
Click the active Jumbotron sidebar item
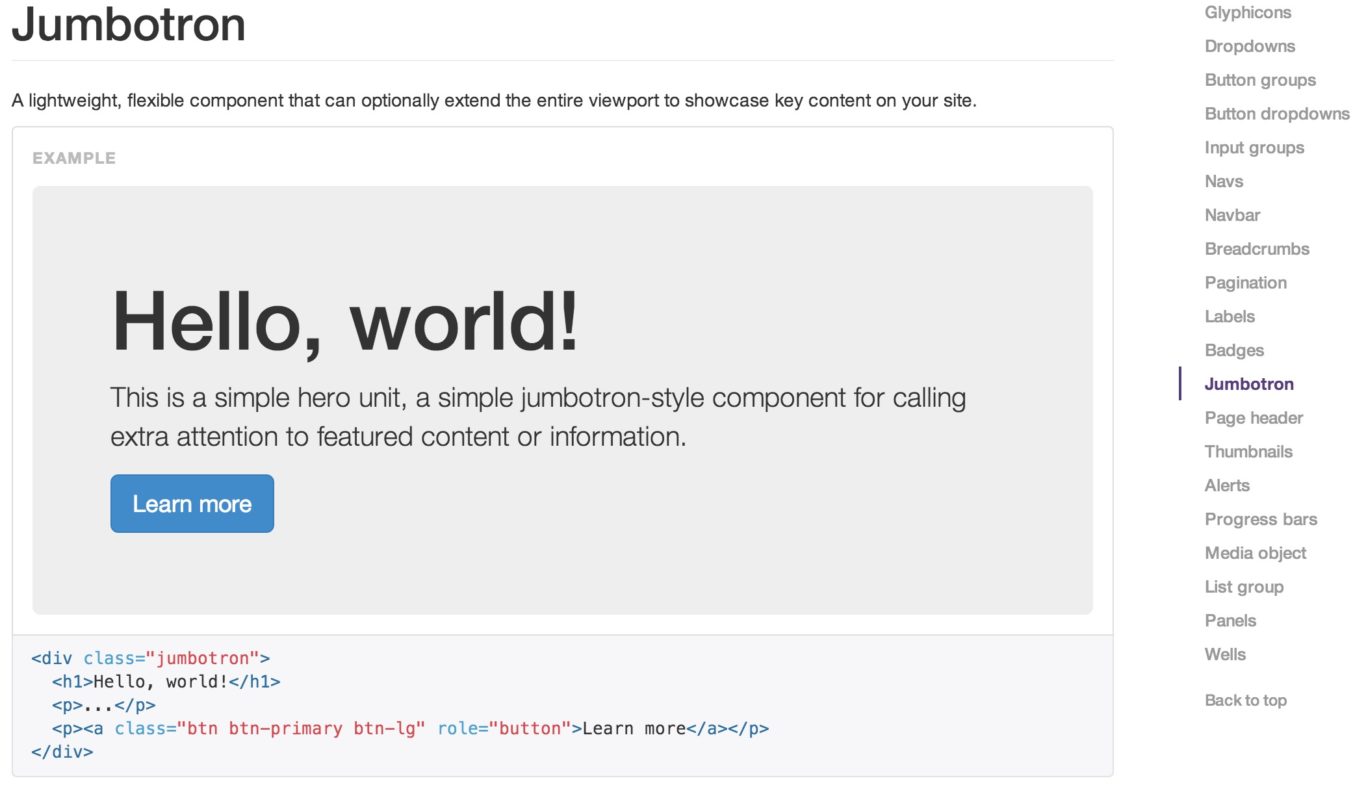pyautogui.click(x=1249, y=384)
